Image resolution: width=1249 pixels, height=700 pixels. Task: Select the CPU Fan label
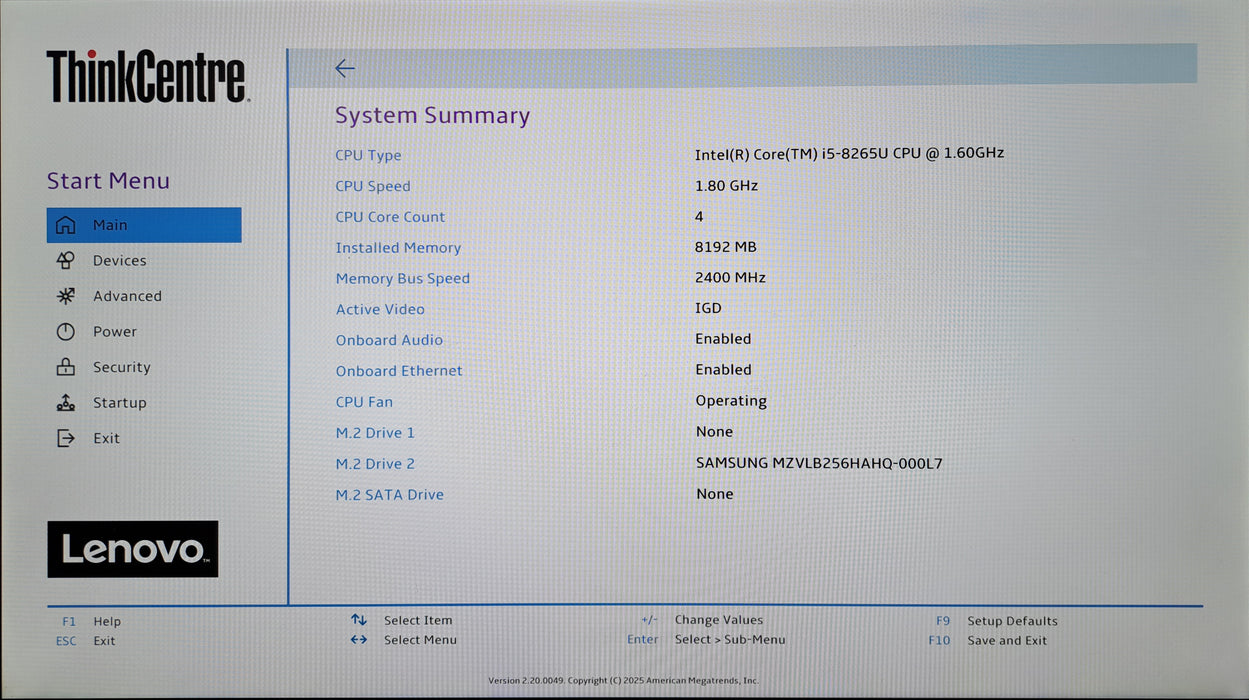pos(364,402)
